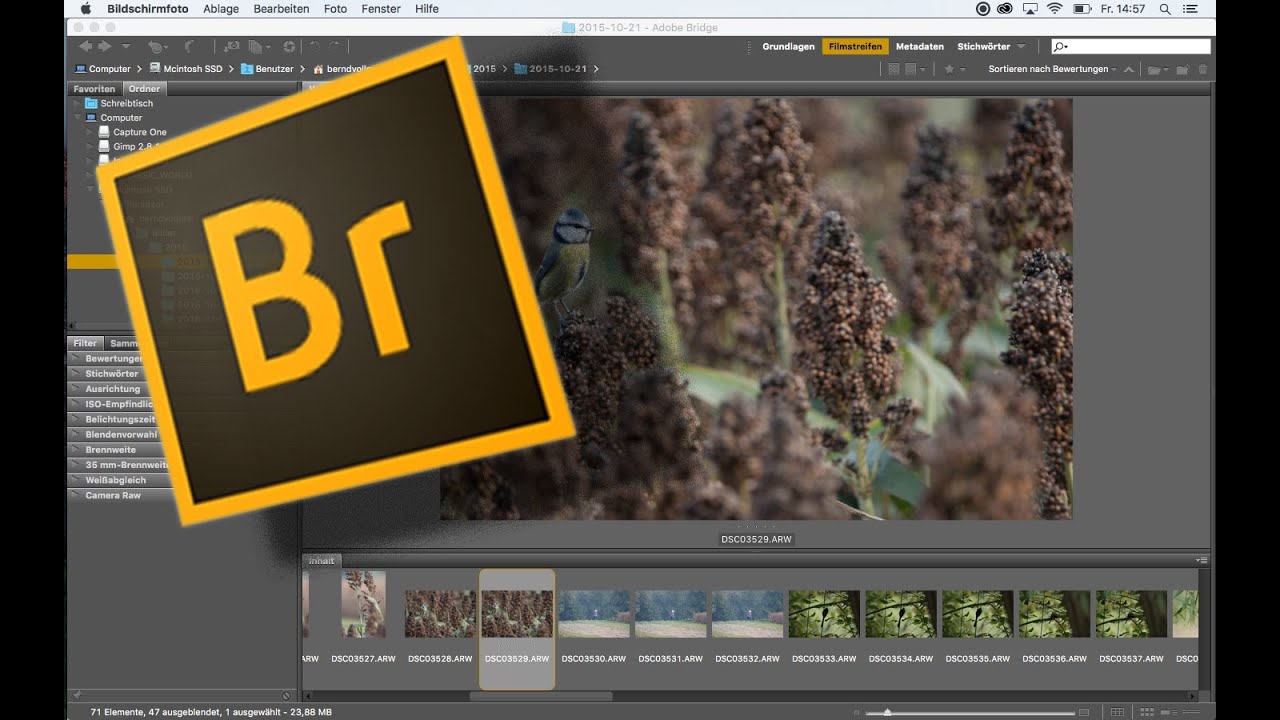The width and height of the screenshot is (1280, 720).
Task: Rotate clockwise using the toolbar icon
Action: [334, 47]
